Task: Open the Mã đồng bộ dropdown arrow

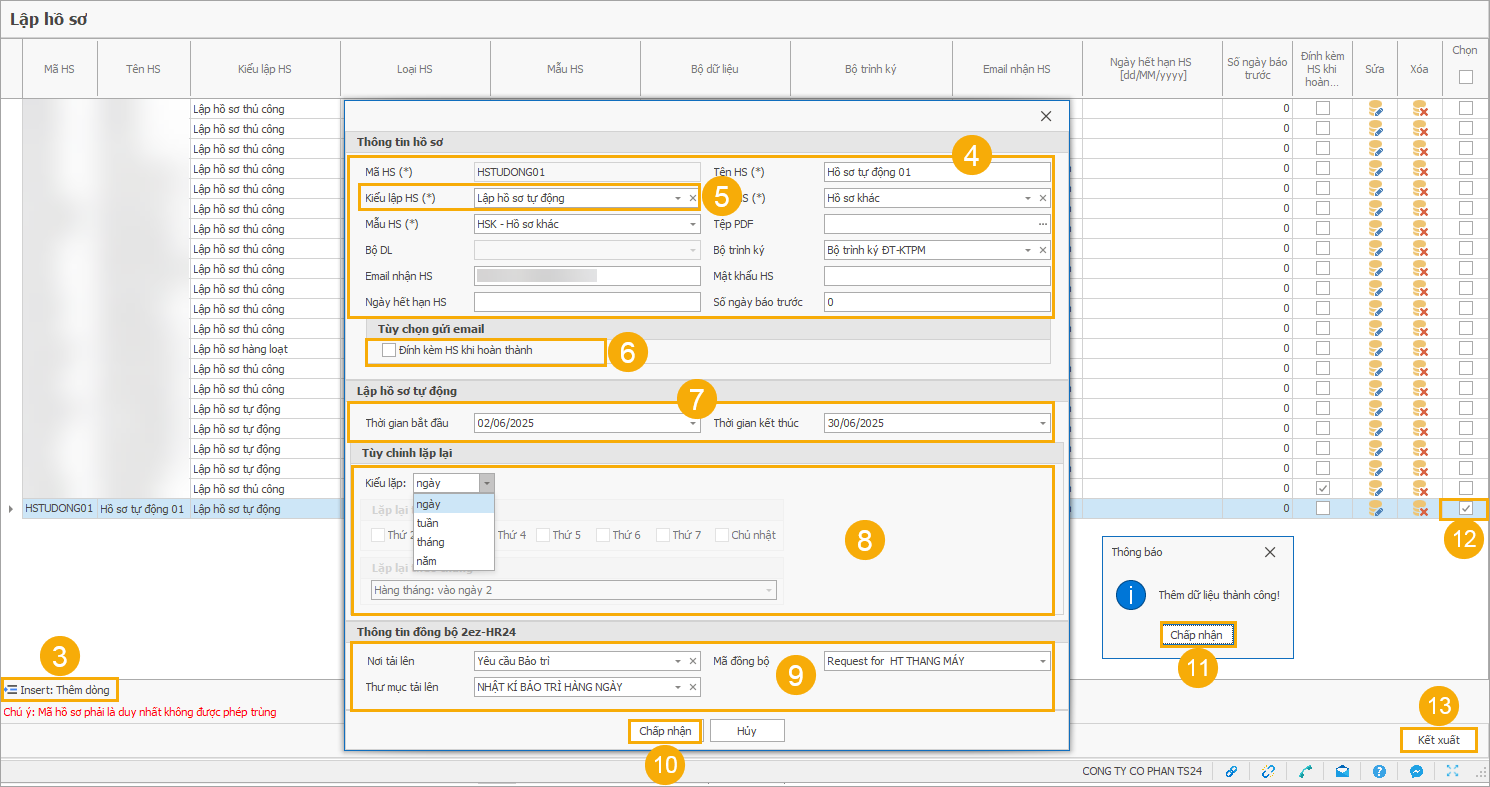Action: tap(1042, 661)
